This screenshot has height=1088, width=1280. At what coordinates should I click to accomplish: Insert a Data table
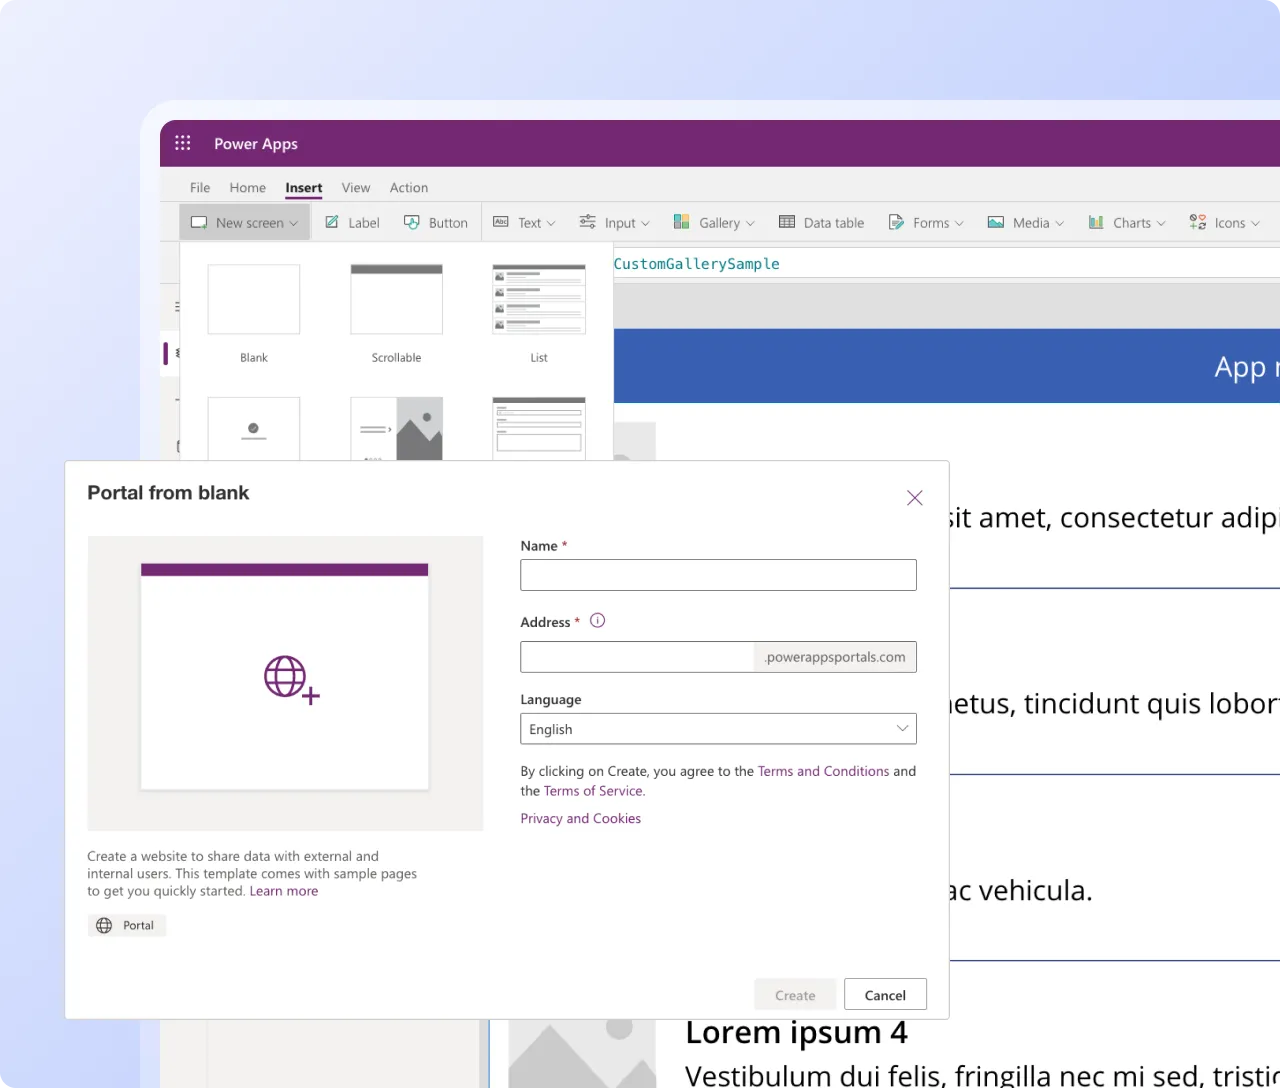(821, 222)
